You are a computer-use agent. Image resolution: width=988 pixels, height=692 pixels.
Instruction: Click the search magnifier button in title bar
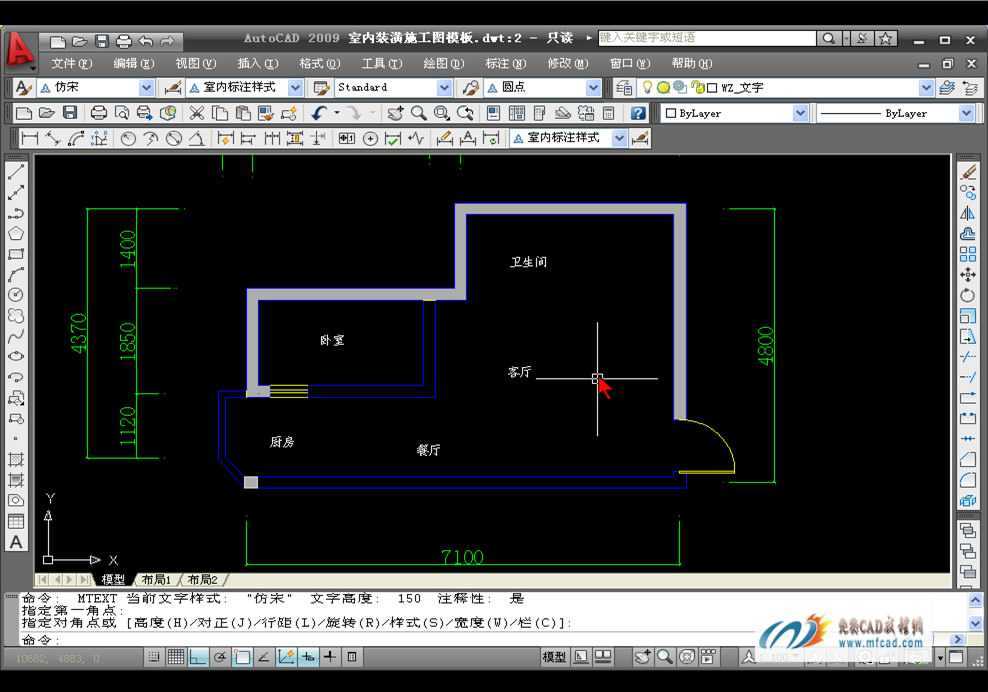coord(829,38)
